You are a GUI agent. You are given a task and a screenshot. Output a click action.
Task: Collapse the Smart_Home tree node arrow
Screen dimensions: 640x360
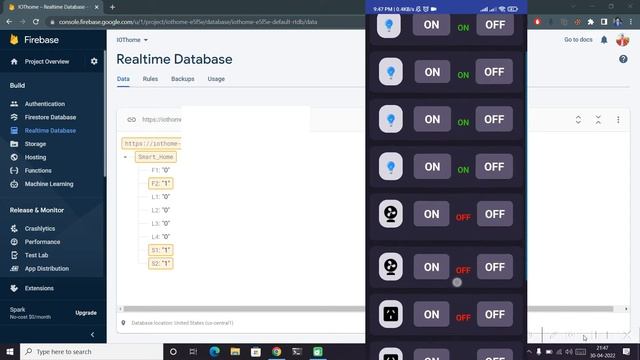point(125,157)
